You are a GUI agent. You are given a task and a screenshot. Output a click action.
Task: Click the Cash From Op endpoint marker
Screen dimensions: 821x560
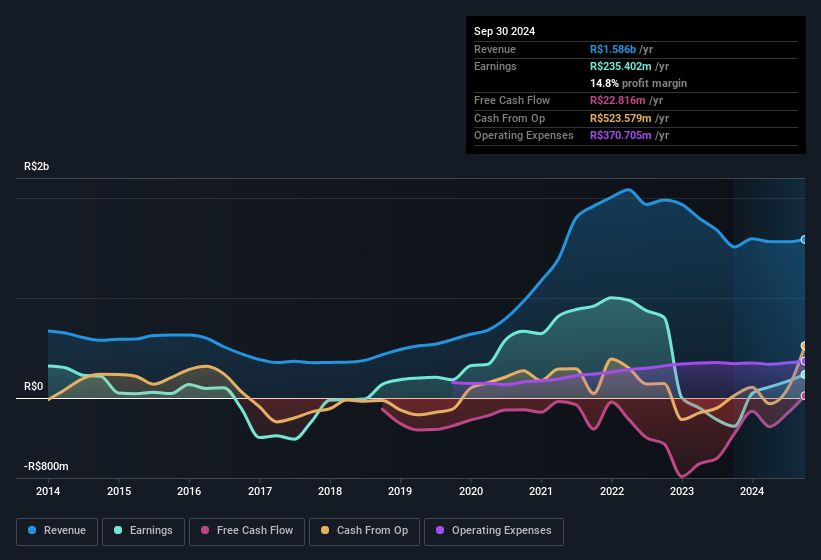[x=804, y=346]
